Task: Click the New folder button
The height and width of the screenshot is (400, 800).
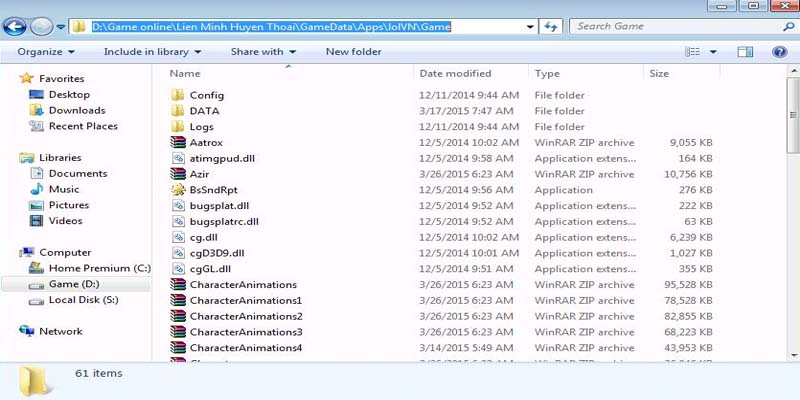Action: [x=353, y=51]
